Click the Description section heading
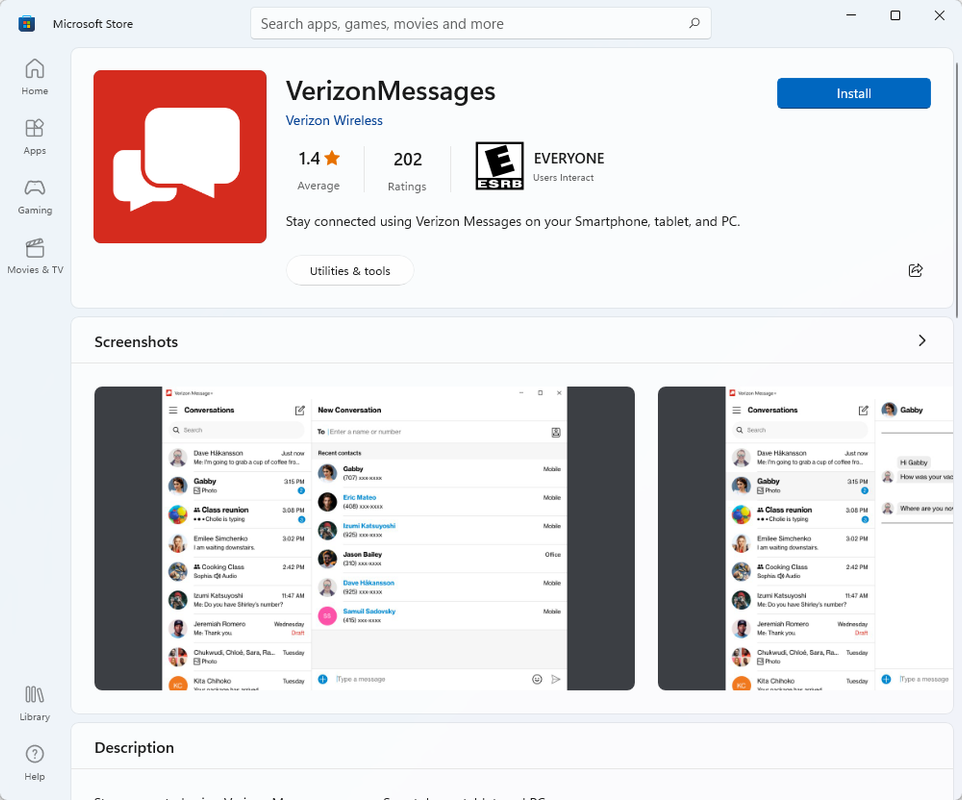 click(x=134, y=747)
